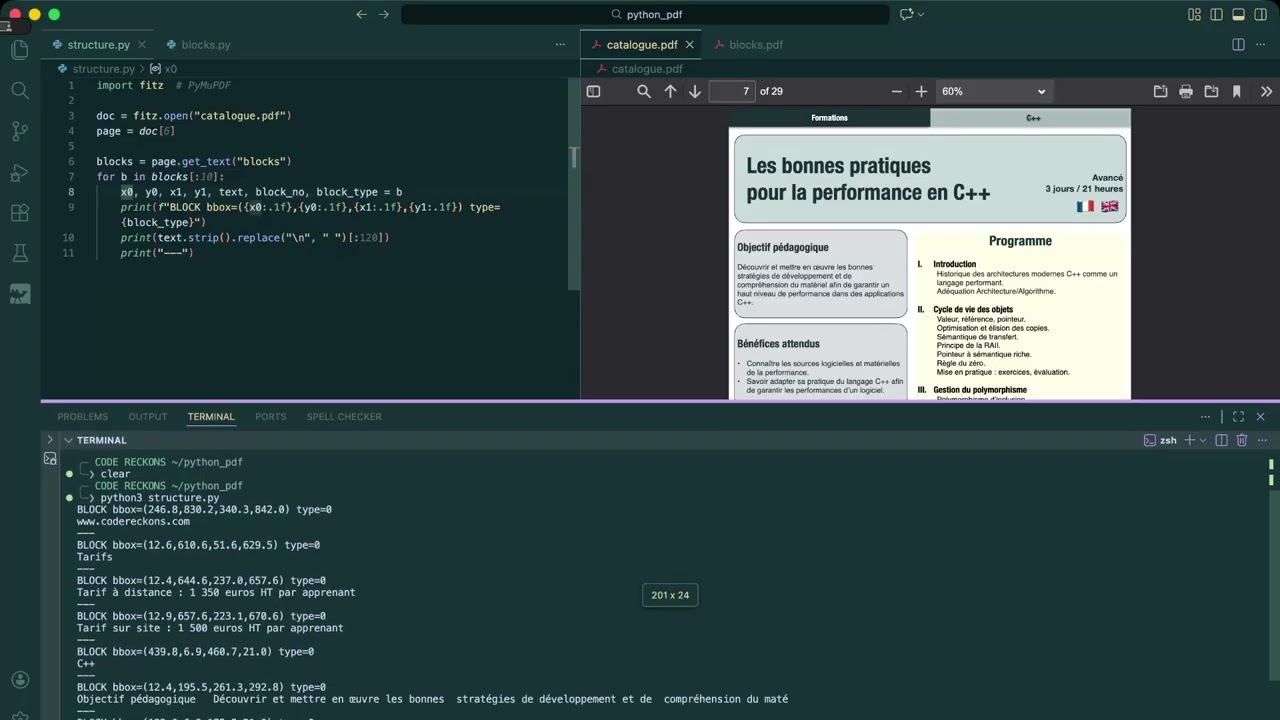This screenshot has height=720, width=1280.
Task: Toggle the primary side bar
Action: tap(1216, 14)
